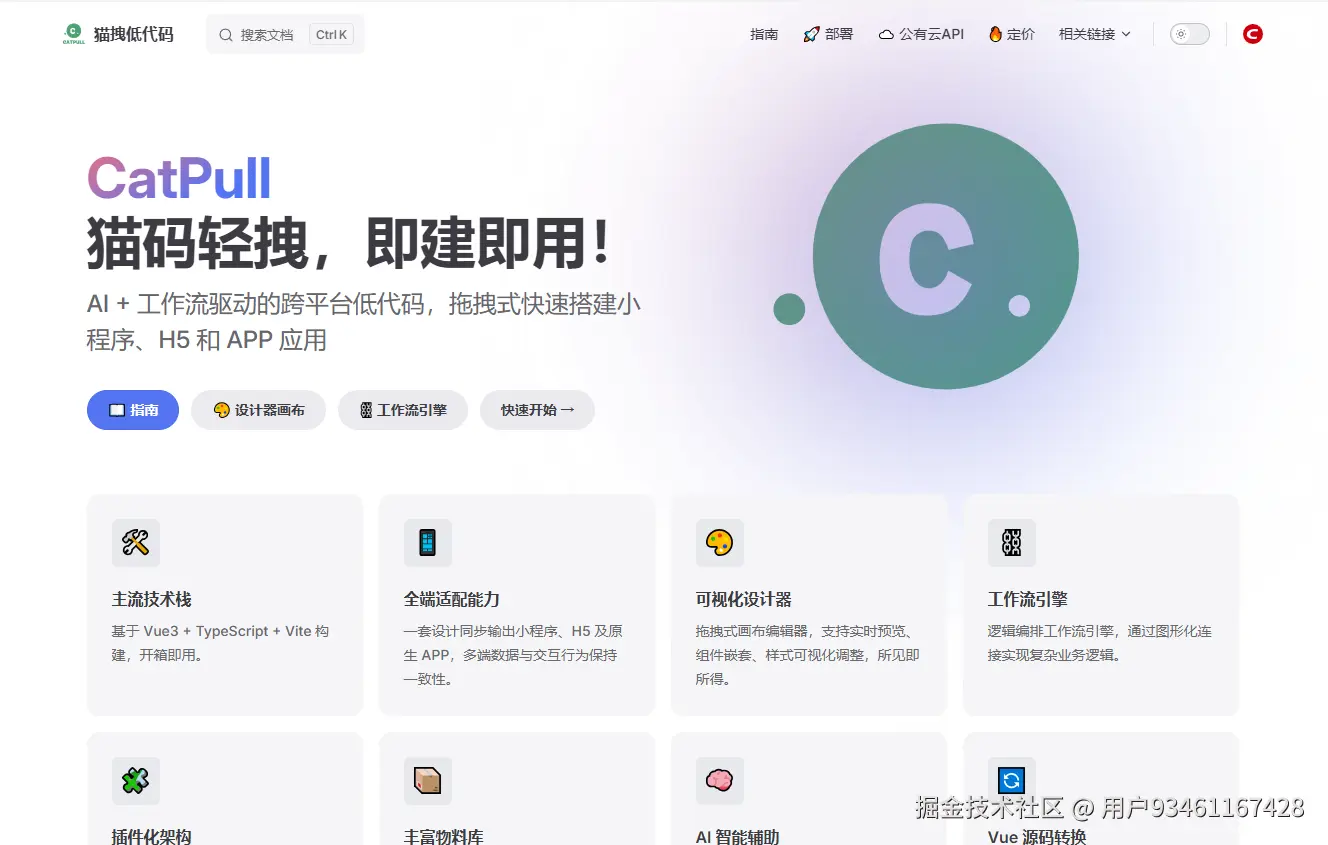Click the AI 智能辅助 card title

(x=738, y=836)
